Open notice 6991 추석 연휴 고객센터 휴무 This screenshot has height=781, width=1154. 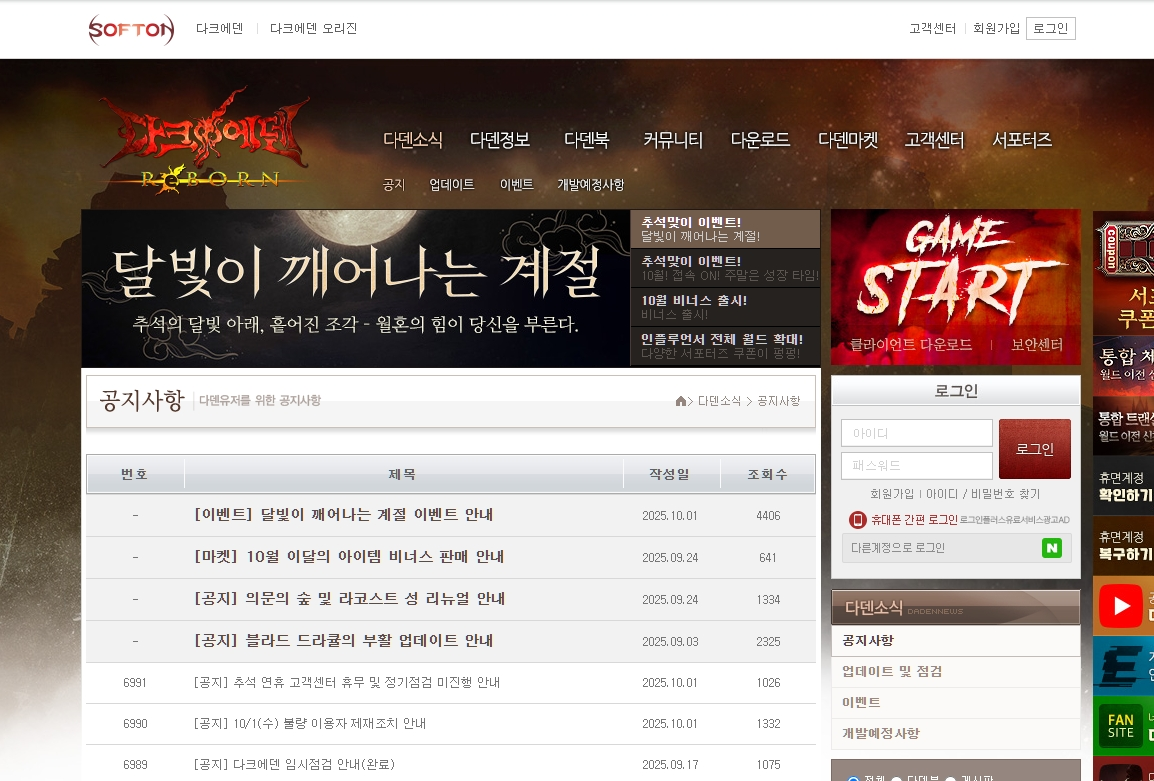(347, 682)
